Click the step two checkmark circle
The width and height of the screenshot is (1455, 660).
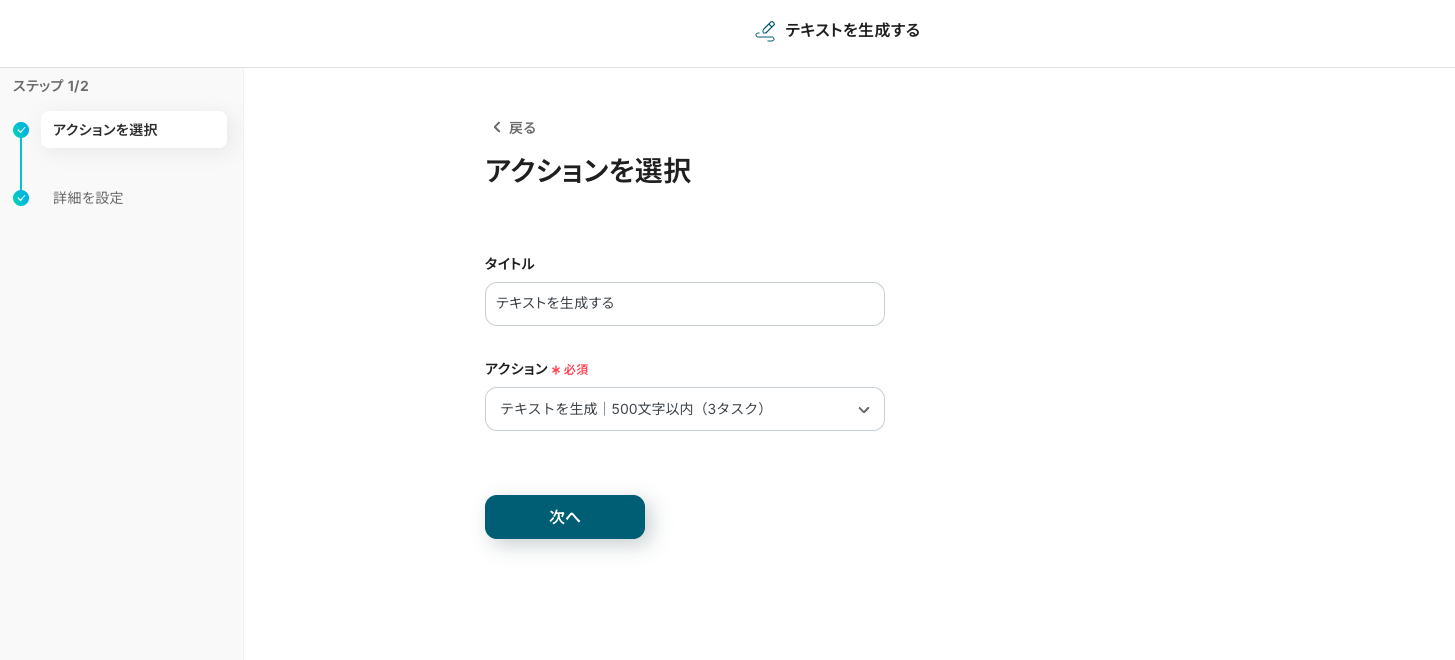click(21, 198)
